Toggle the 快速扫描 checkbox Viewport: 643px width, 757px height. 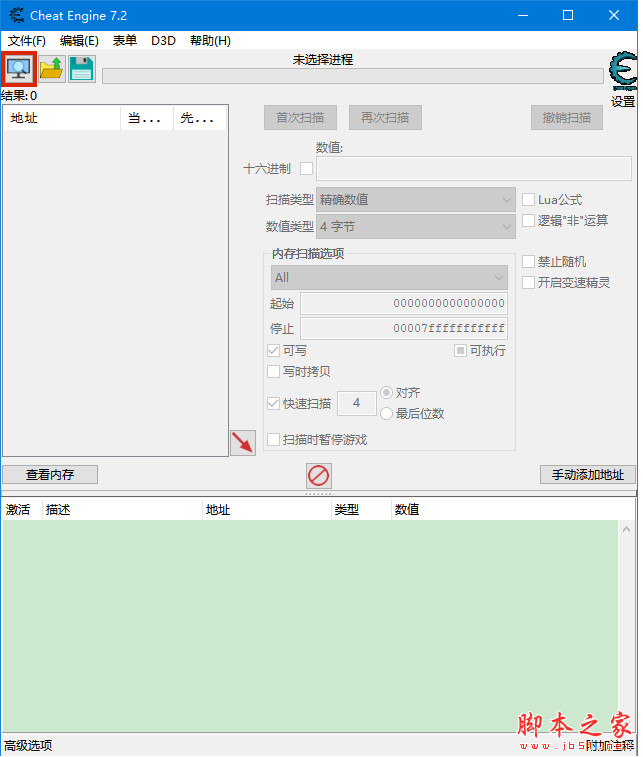point(273,403)
